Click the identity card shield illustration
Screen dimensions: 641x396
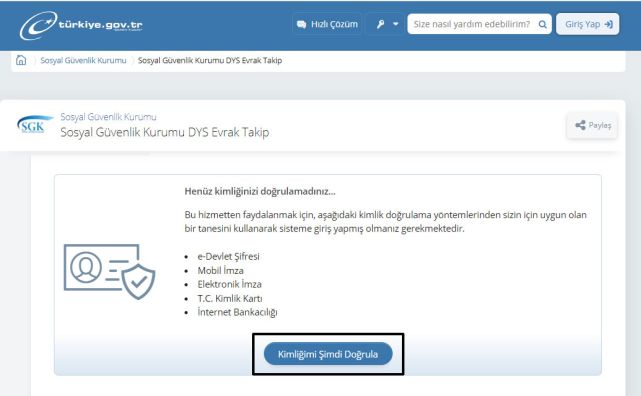tap(110, 271)
